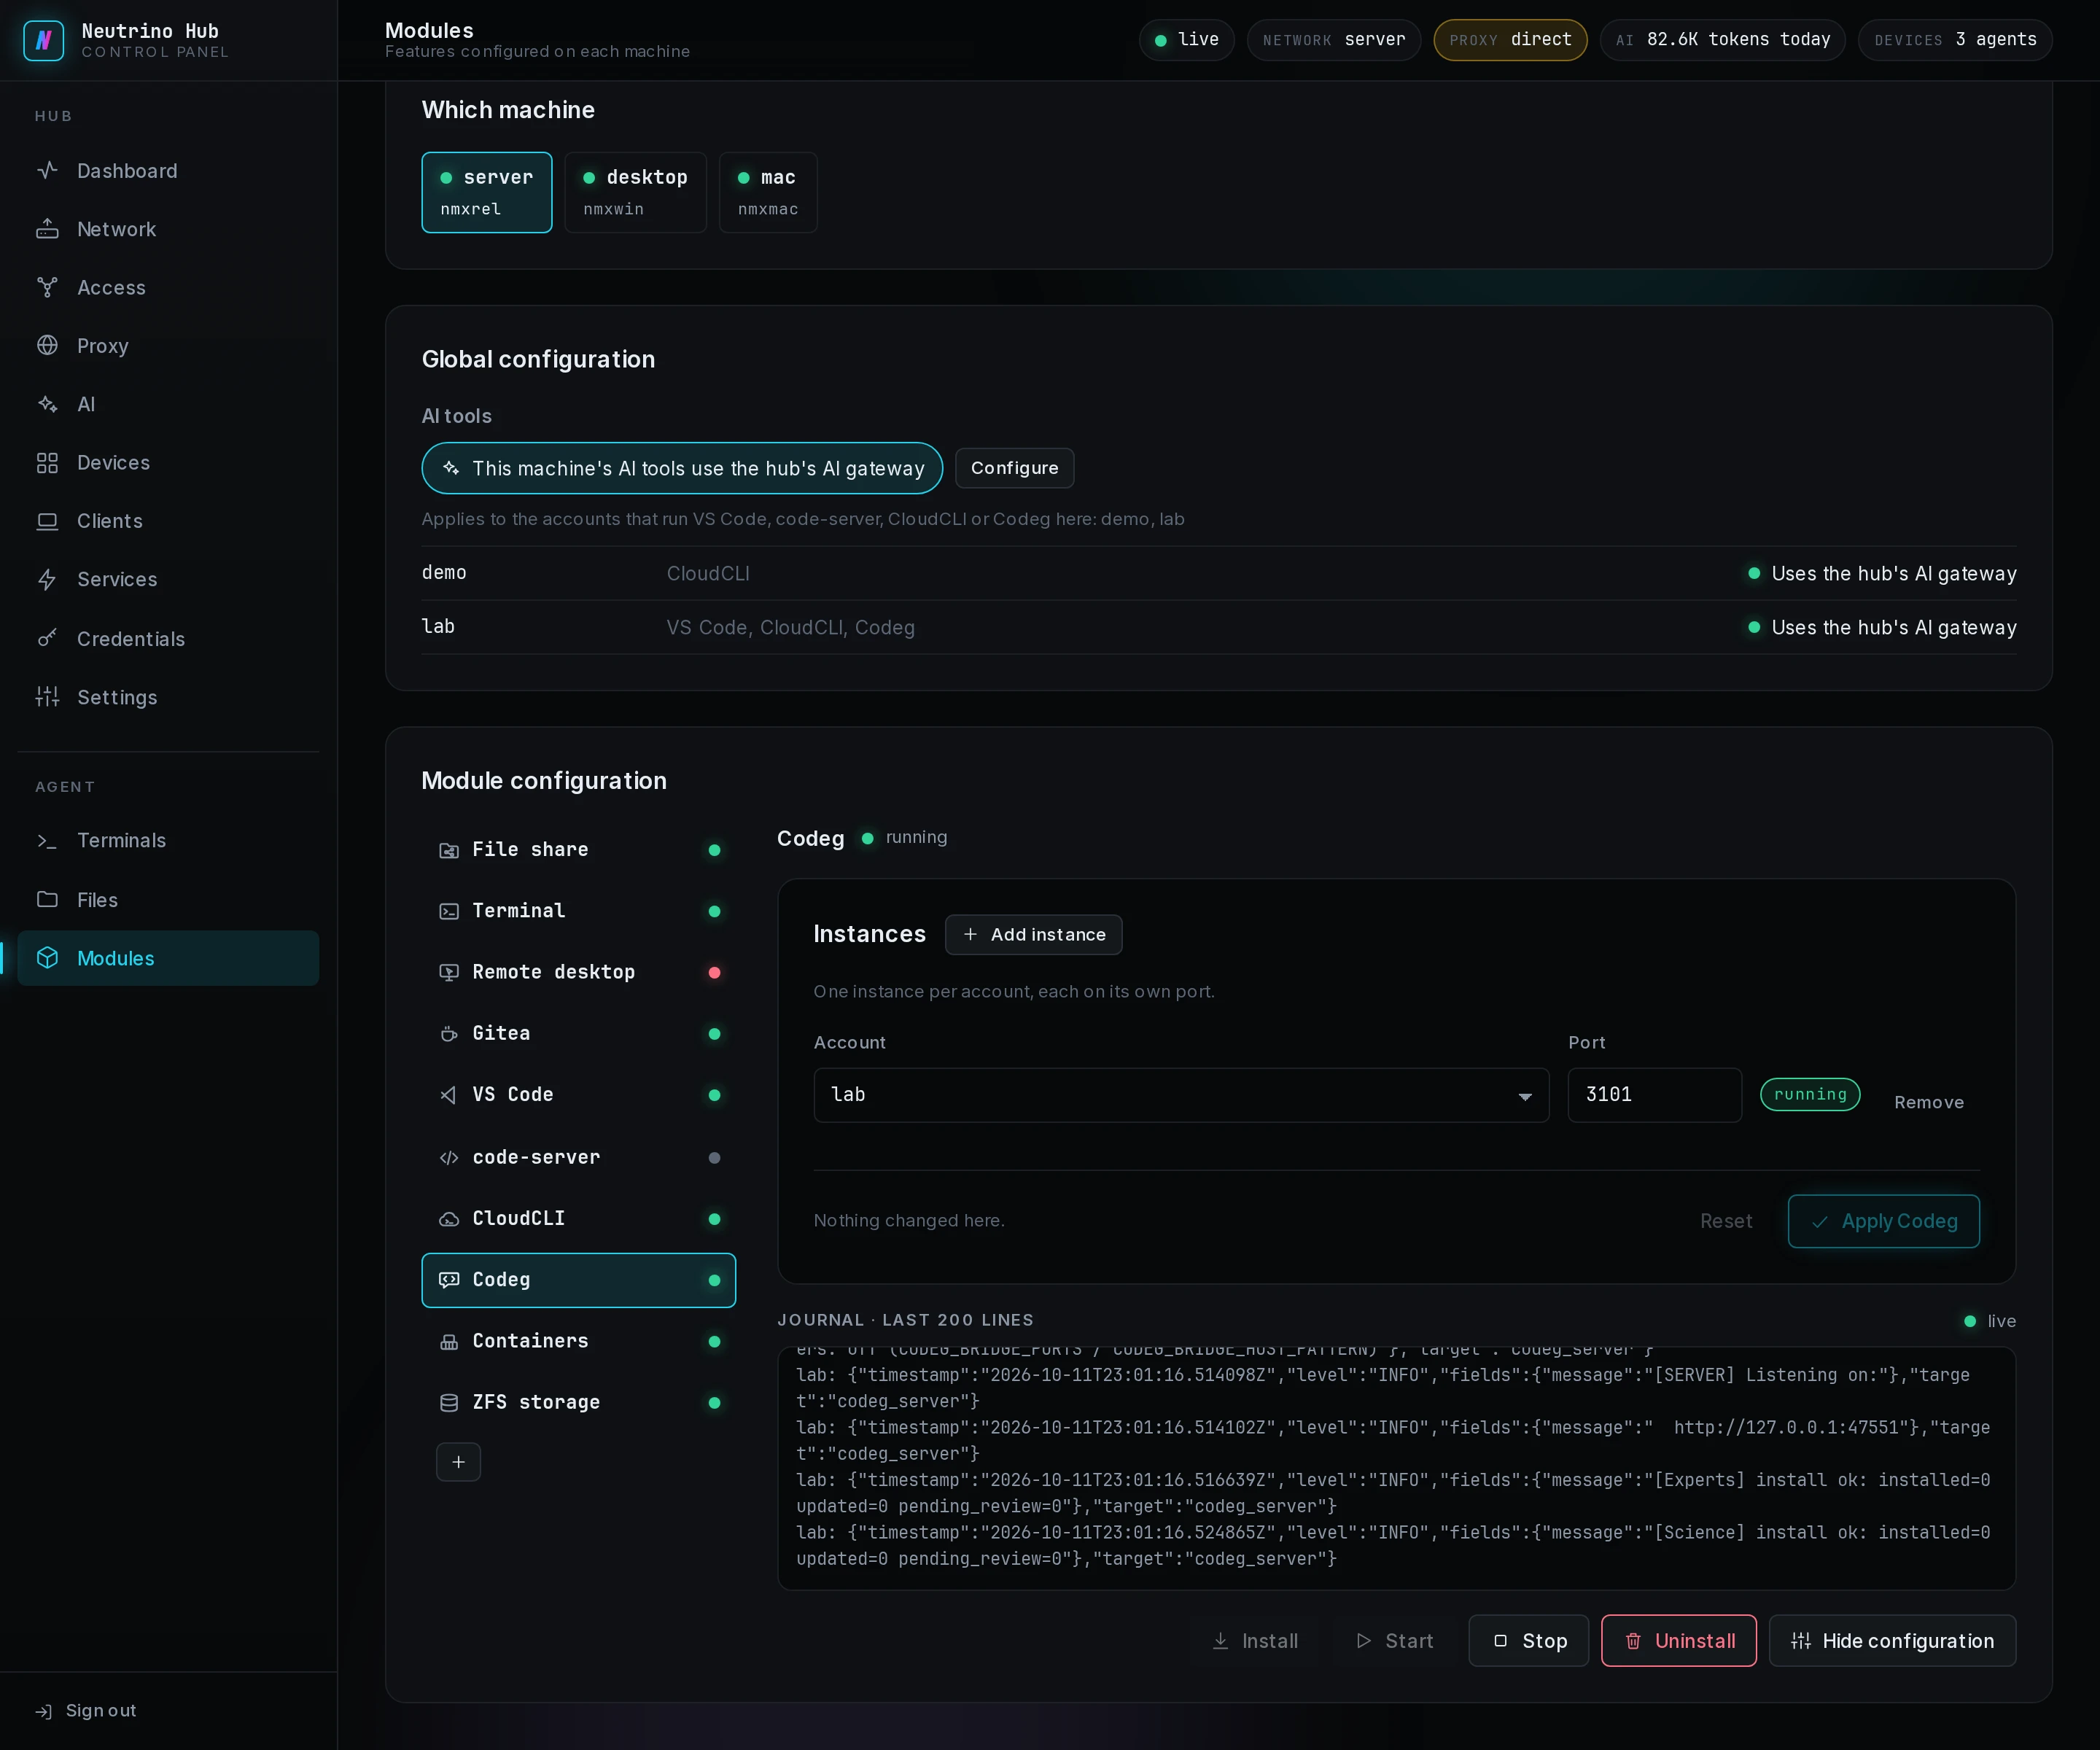
Task: Select the Remote desktop module
Action: tap(578, 972)
